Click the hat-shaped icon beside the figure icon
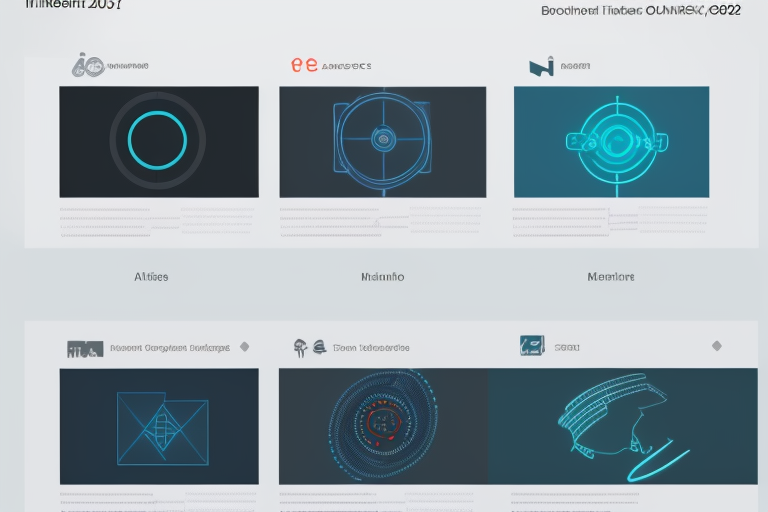 click(x=318, y=348)
